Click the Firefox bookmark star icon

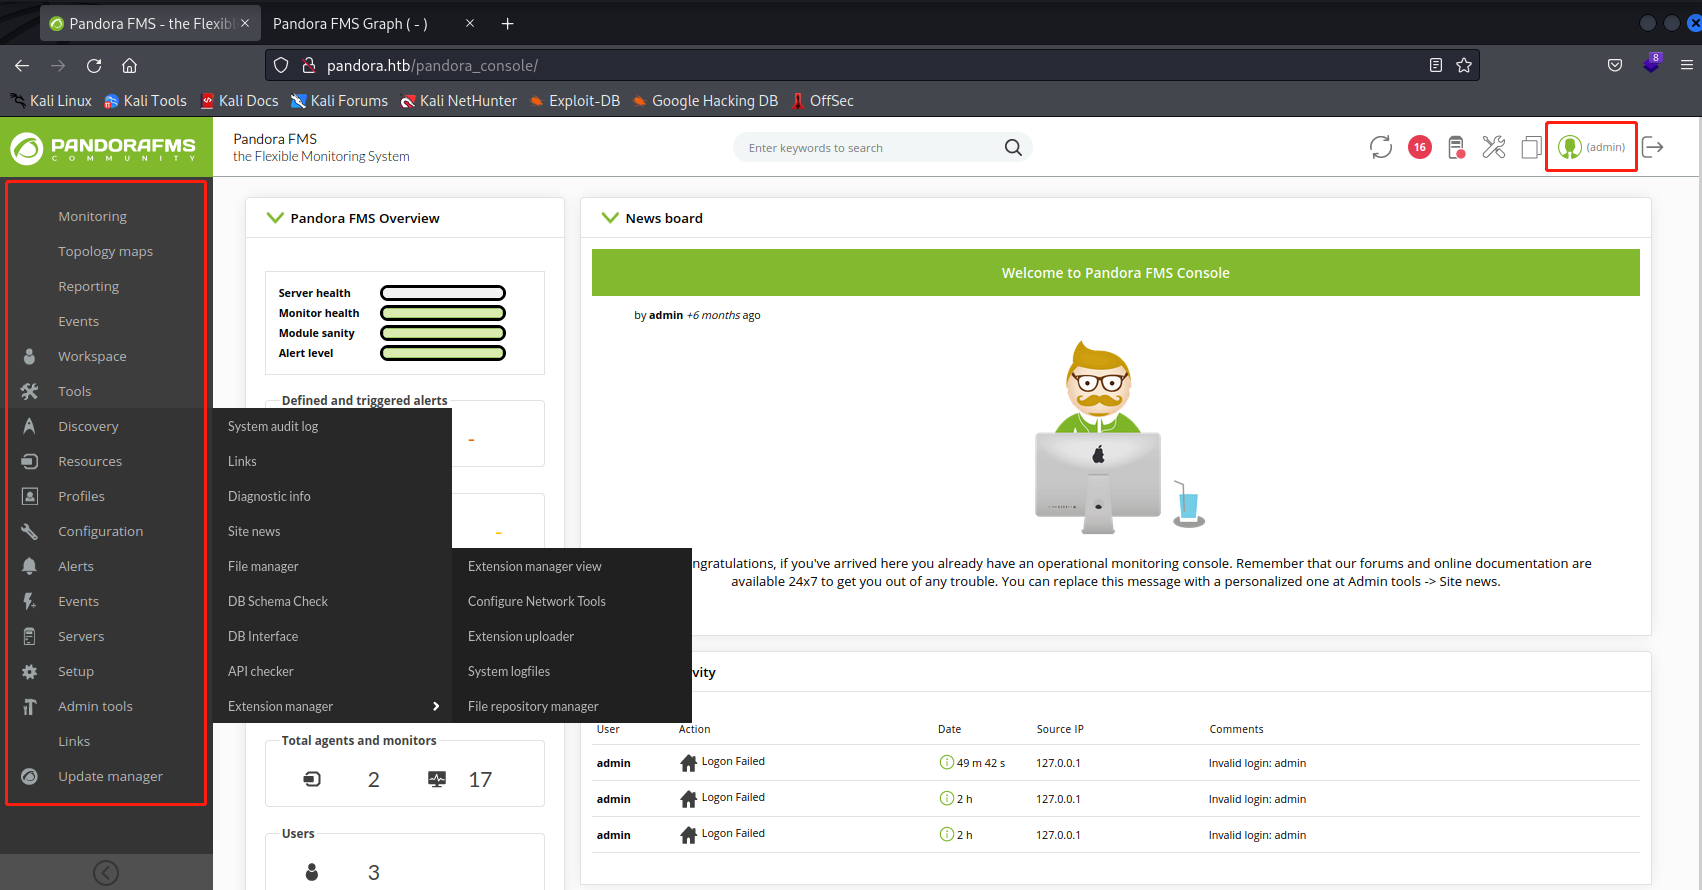[1464, 65]
